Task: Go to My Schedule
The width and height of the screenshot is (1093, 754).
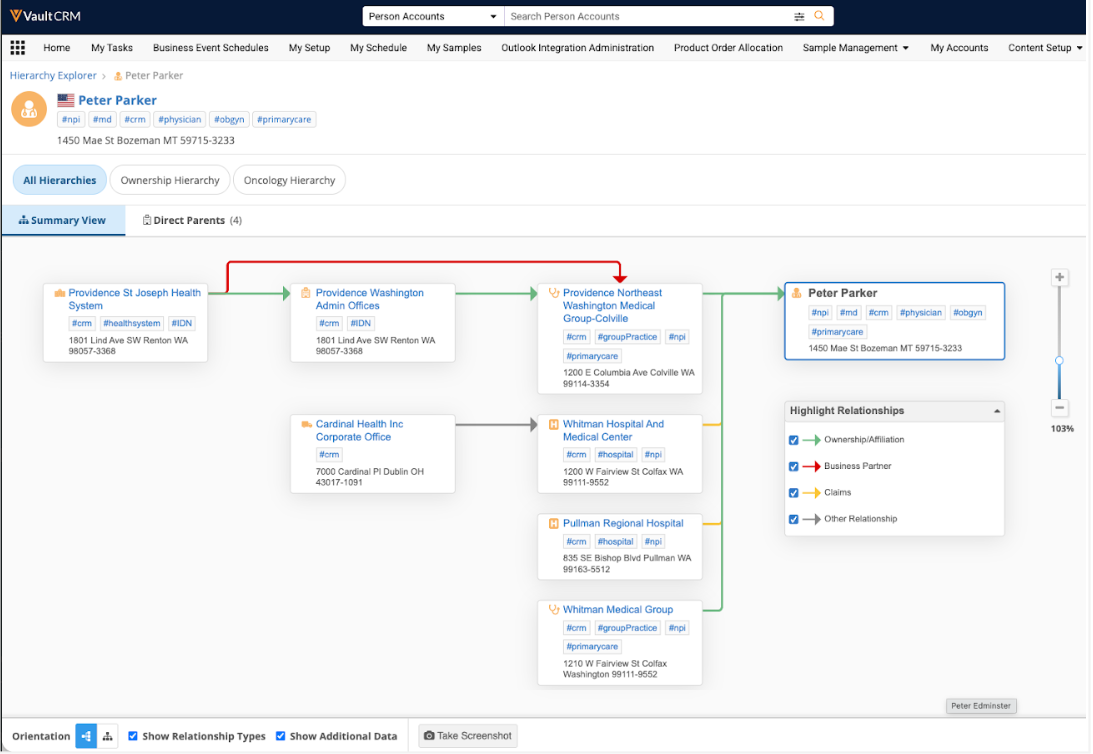Action: pyautogui.click(x=379, y=47)
